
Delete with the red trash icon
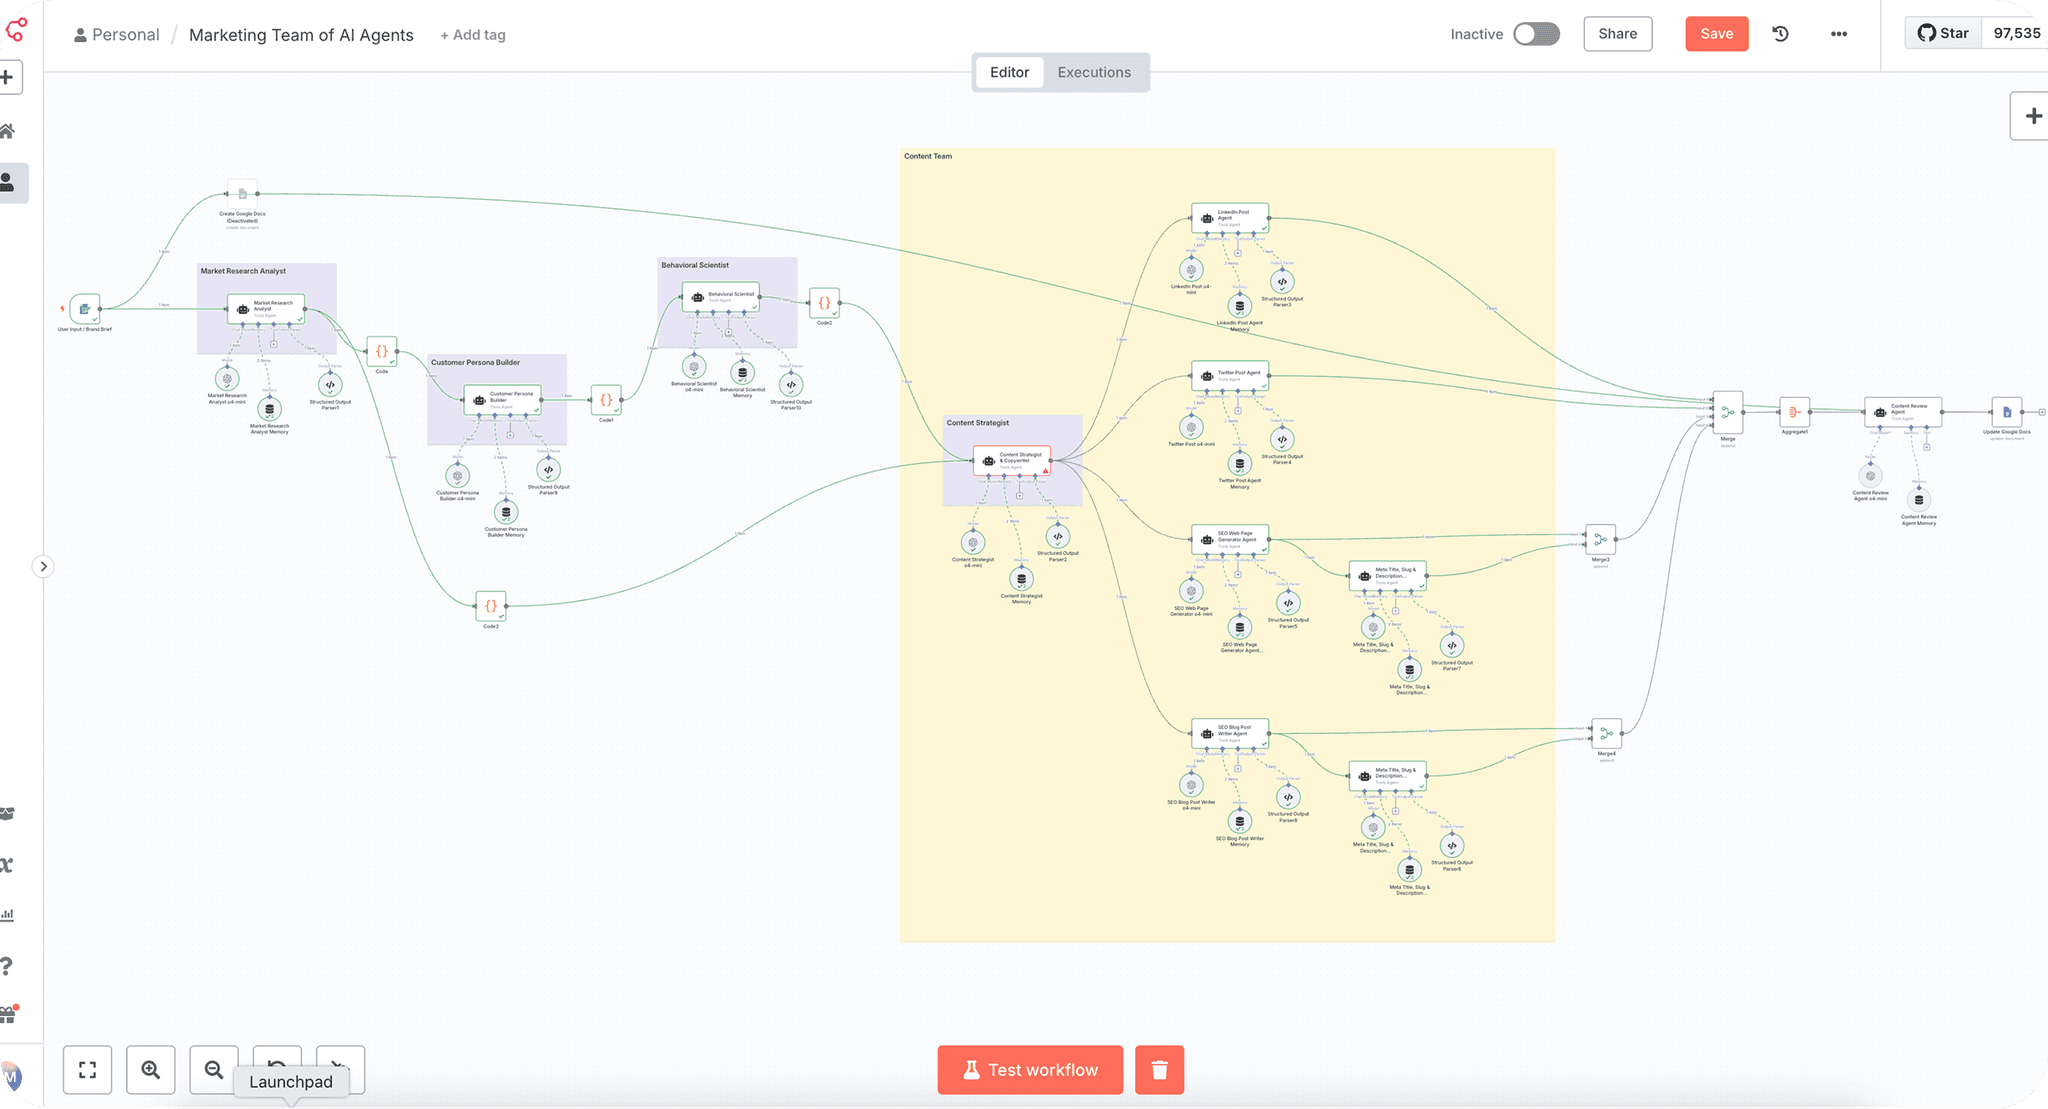tap(1159, 1070)
